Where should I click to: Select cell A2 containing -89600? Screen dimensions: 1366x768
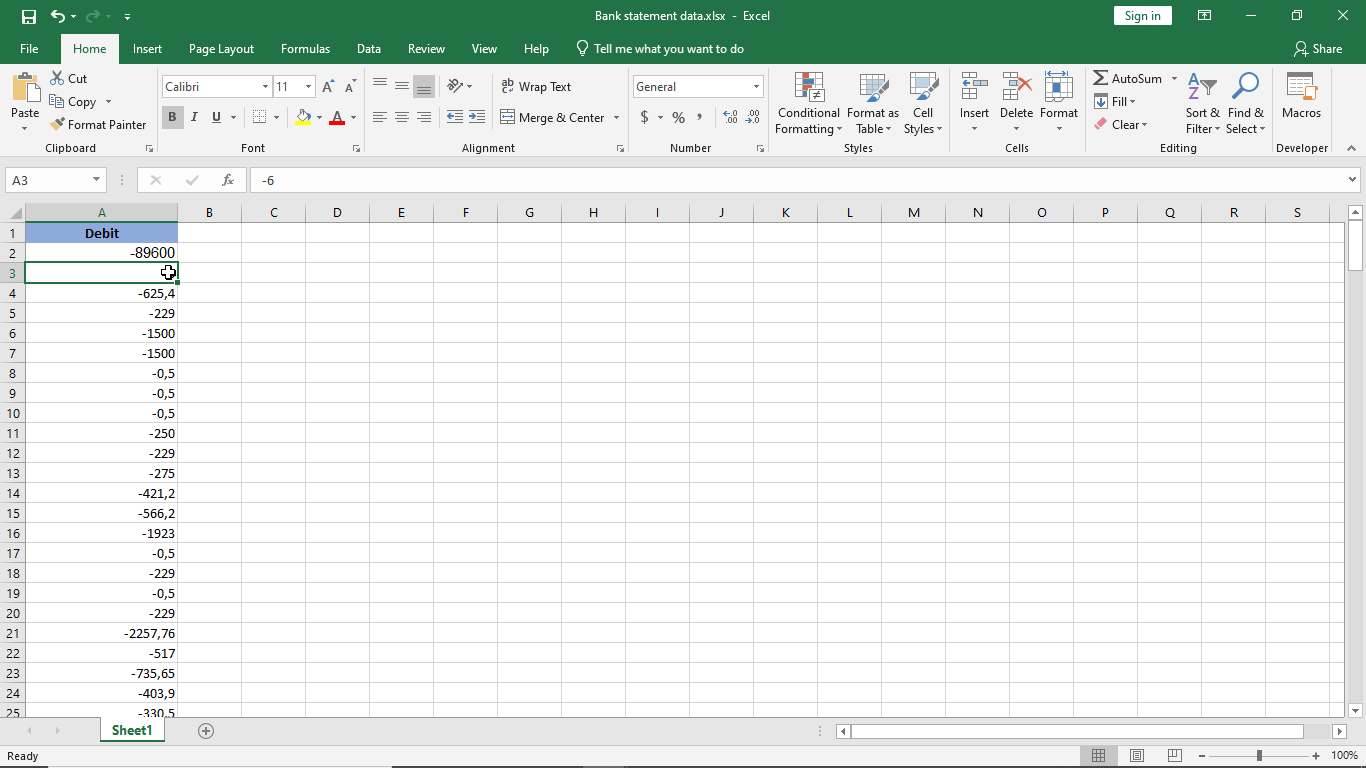pyautogui.click(x=102, y=253)
